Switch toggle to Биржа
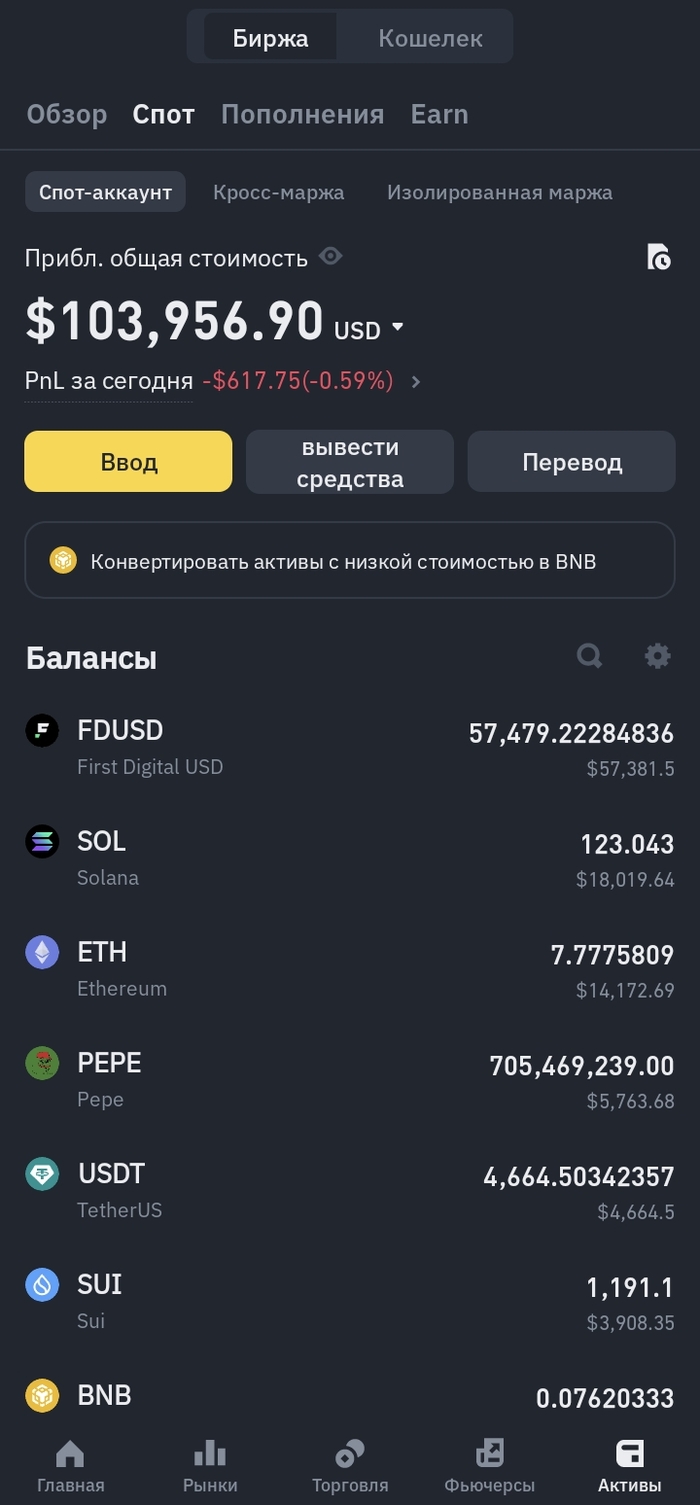 pyautogui.click(x=270, y=39)
